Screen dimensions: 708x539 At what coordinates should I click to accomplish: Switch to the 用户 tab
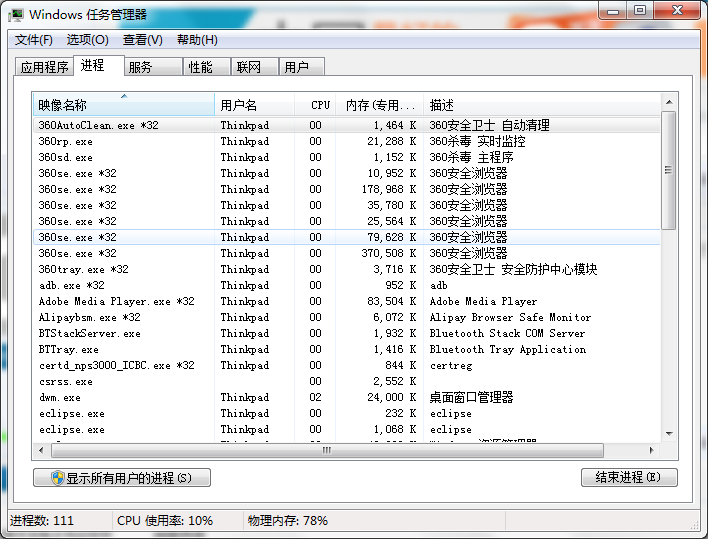point(302,67)
